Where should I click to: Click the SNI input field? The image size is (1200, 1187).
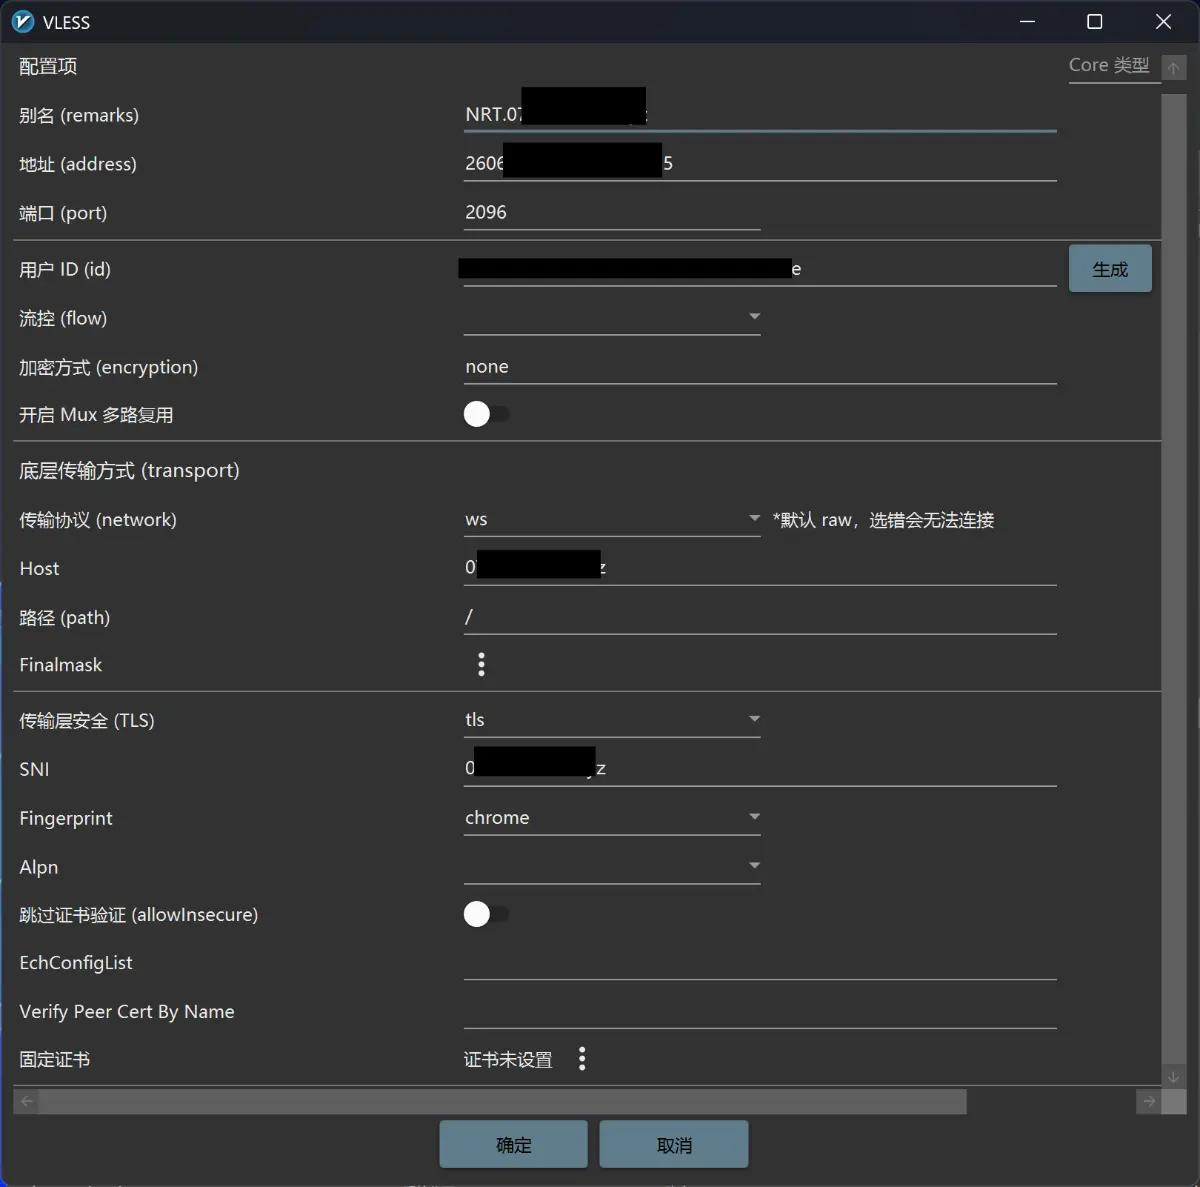[760, 769]
